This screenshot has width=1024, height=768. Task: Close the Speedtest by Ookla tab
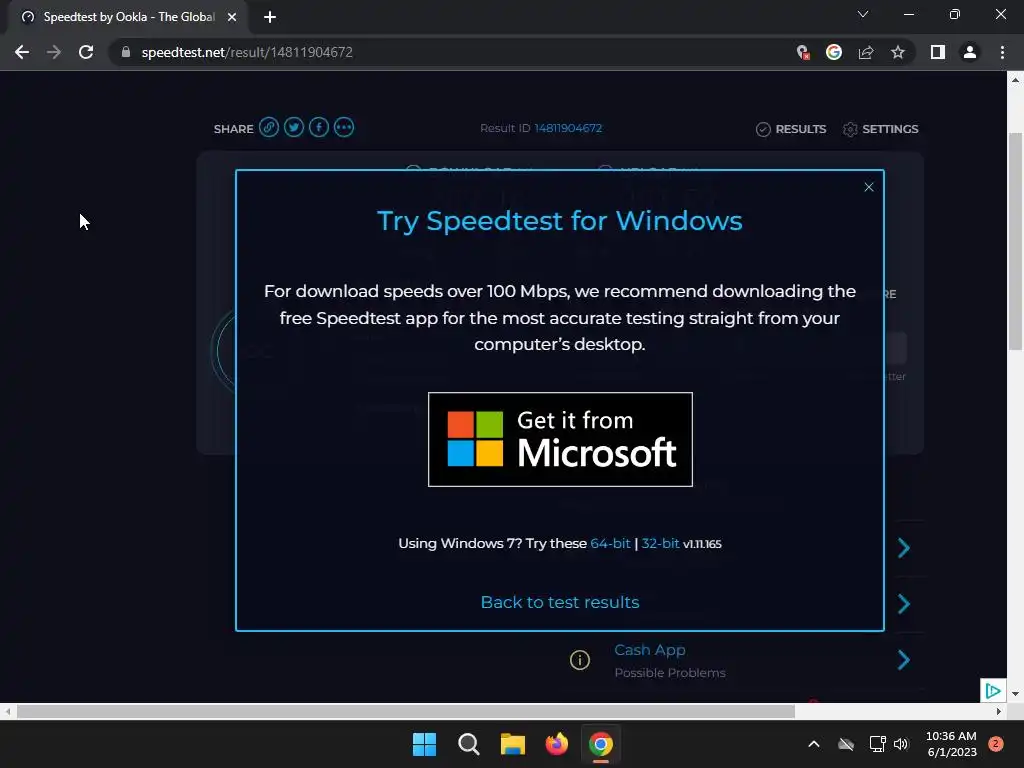pos(232,17)
